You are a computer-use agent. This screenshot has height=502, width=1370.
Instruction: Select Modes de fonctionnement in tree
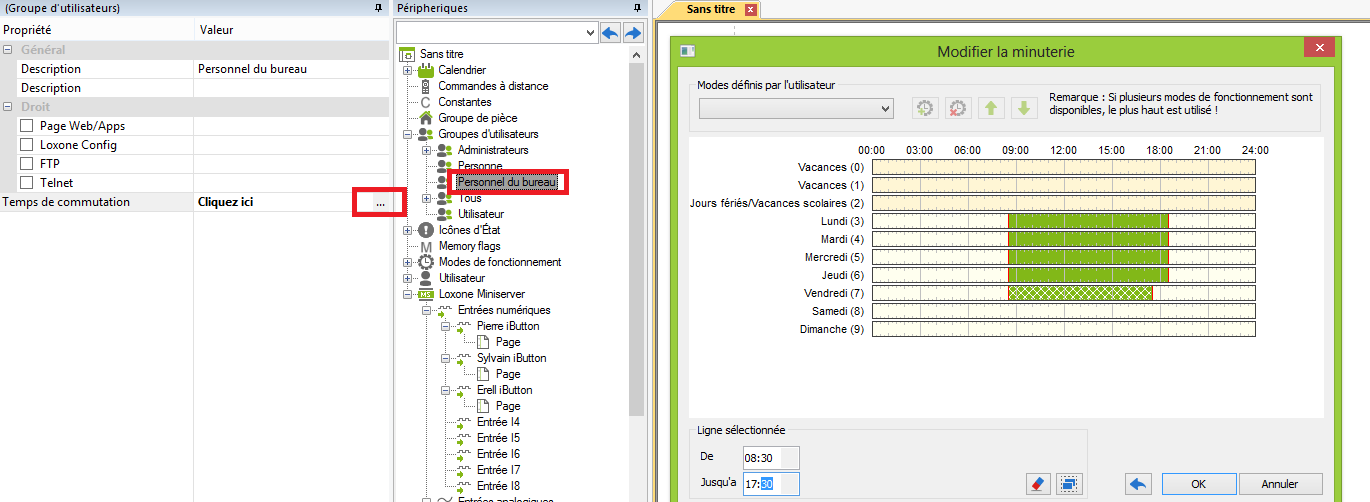pyautogui.click(x=499, y=262)
